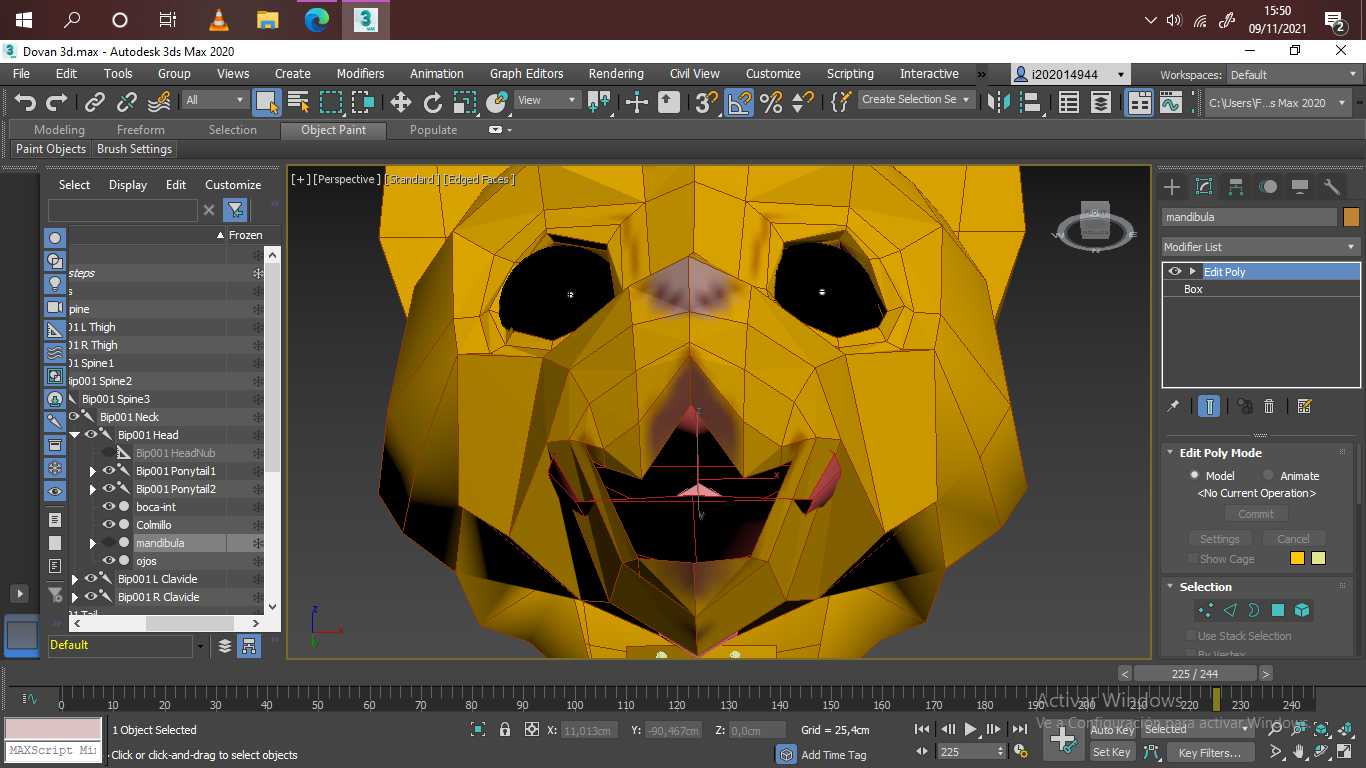1366x768 pixels.
Task: Open the Workspaces Default dropdown
Action: point(1293,75)
